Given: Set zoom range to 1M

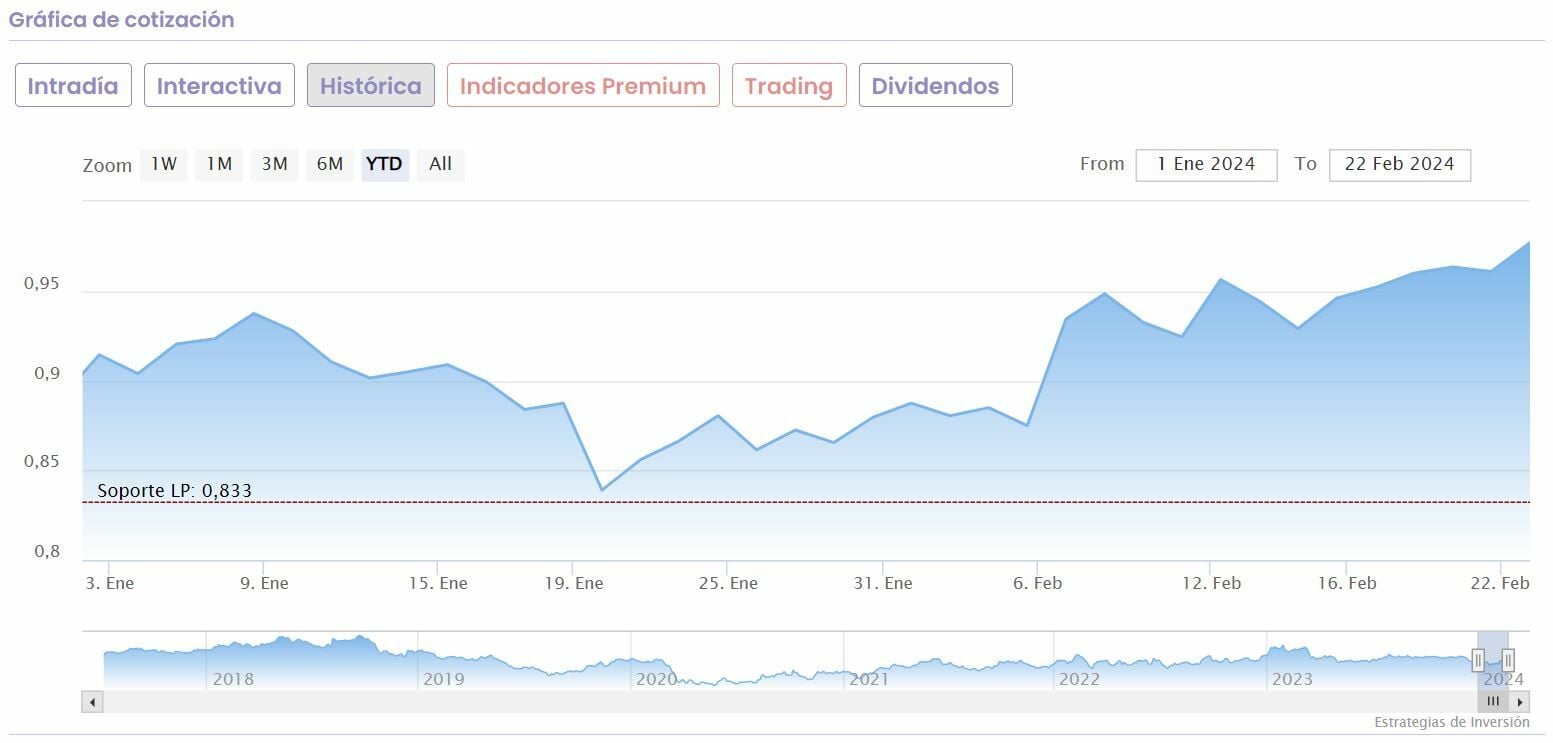Looking at the screenshot, I should coord(219,164).
